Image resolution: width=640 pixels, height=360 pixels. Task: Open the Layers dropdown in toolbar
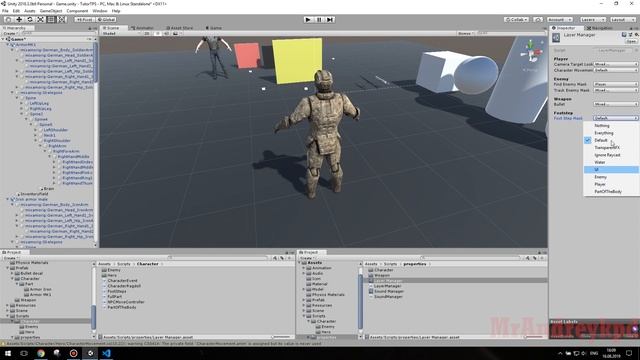point(592,20)
